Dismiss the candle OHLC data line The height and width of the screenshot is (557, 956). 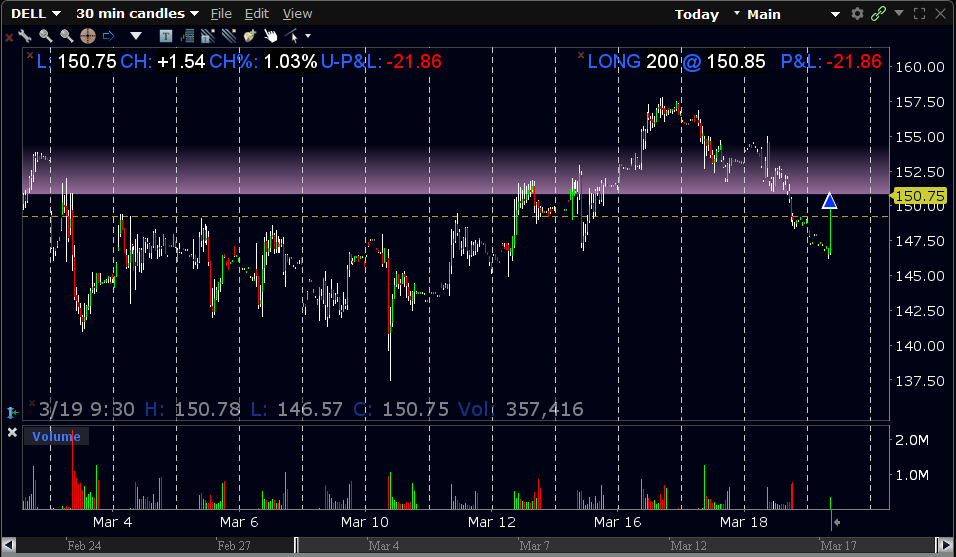[x=32, y=403]
